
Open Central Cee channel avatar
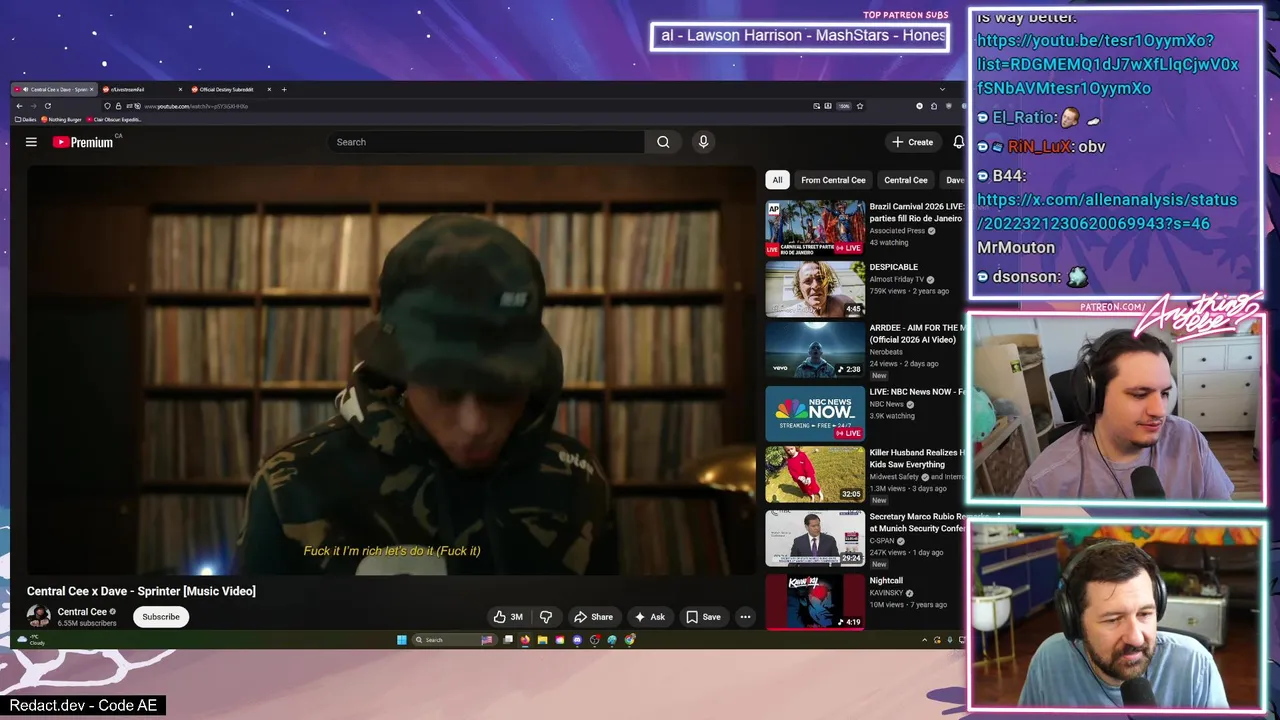point(39,616)
